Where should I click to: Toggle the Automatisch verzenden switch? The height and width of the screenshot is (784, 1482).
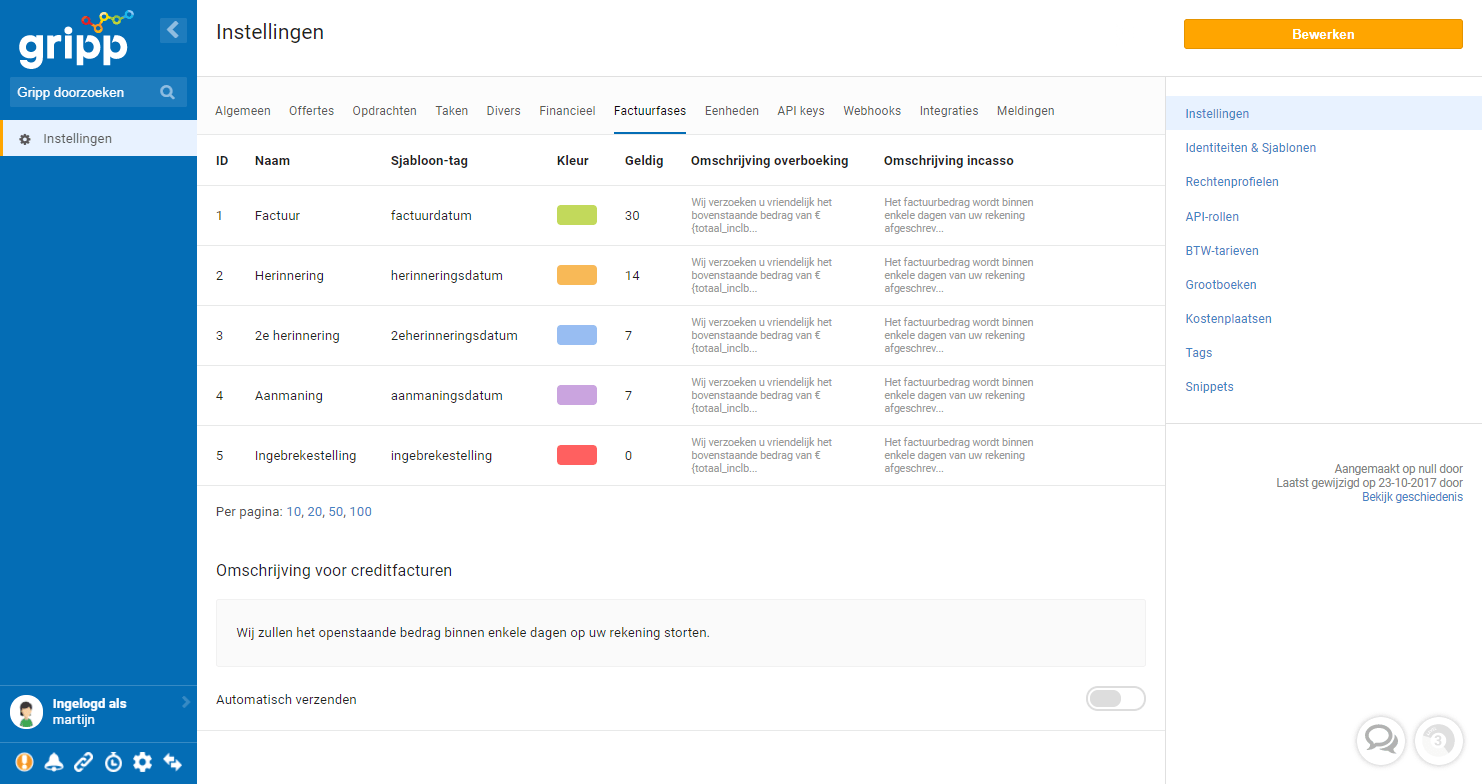[x=1115, y=699]
